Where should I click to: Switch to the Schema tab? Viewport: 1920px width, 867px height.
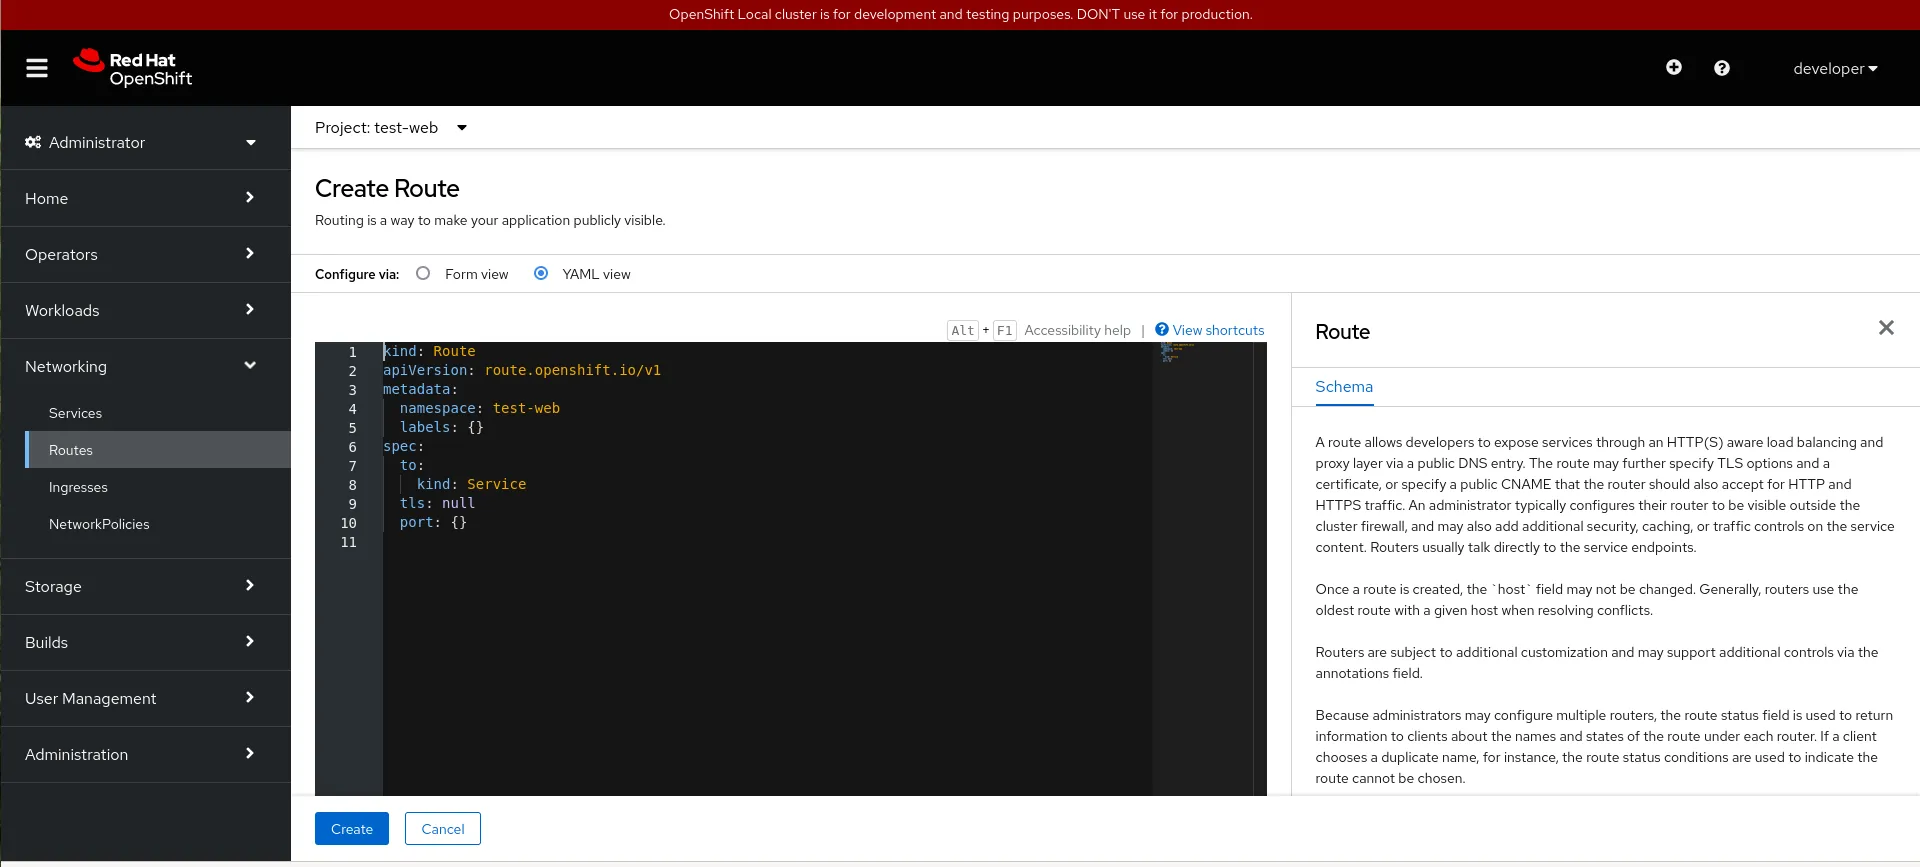1343,387
